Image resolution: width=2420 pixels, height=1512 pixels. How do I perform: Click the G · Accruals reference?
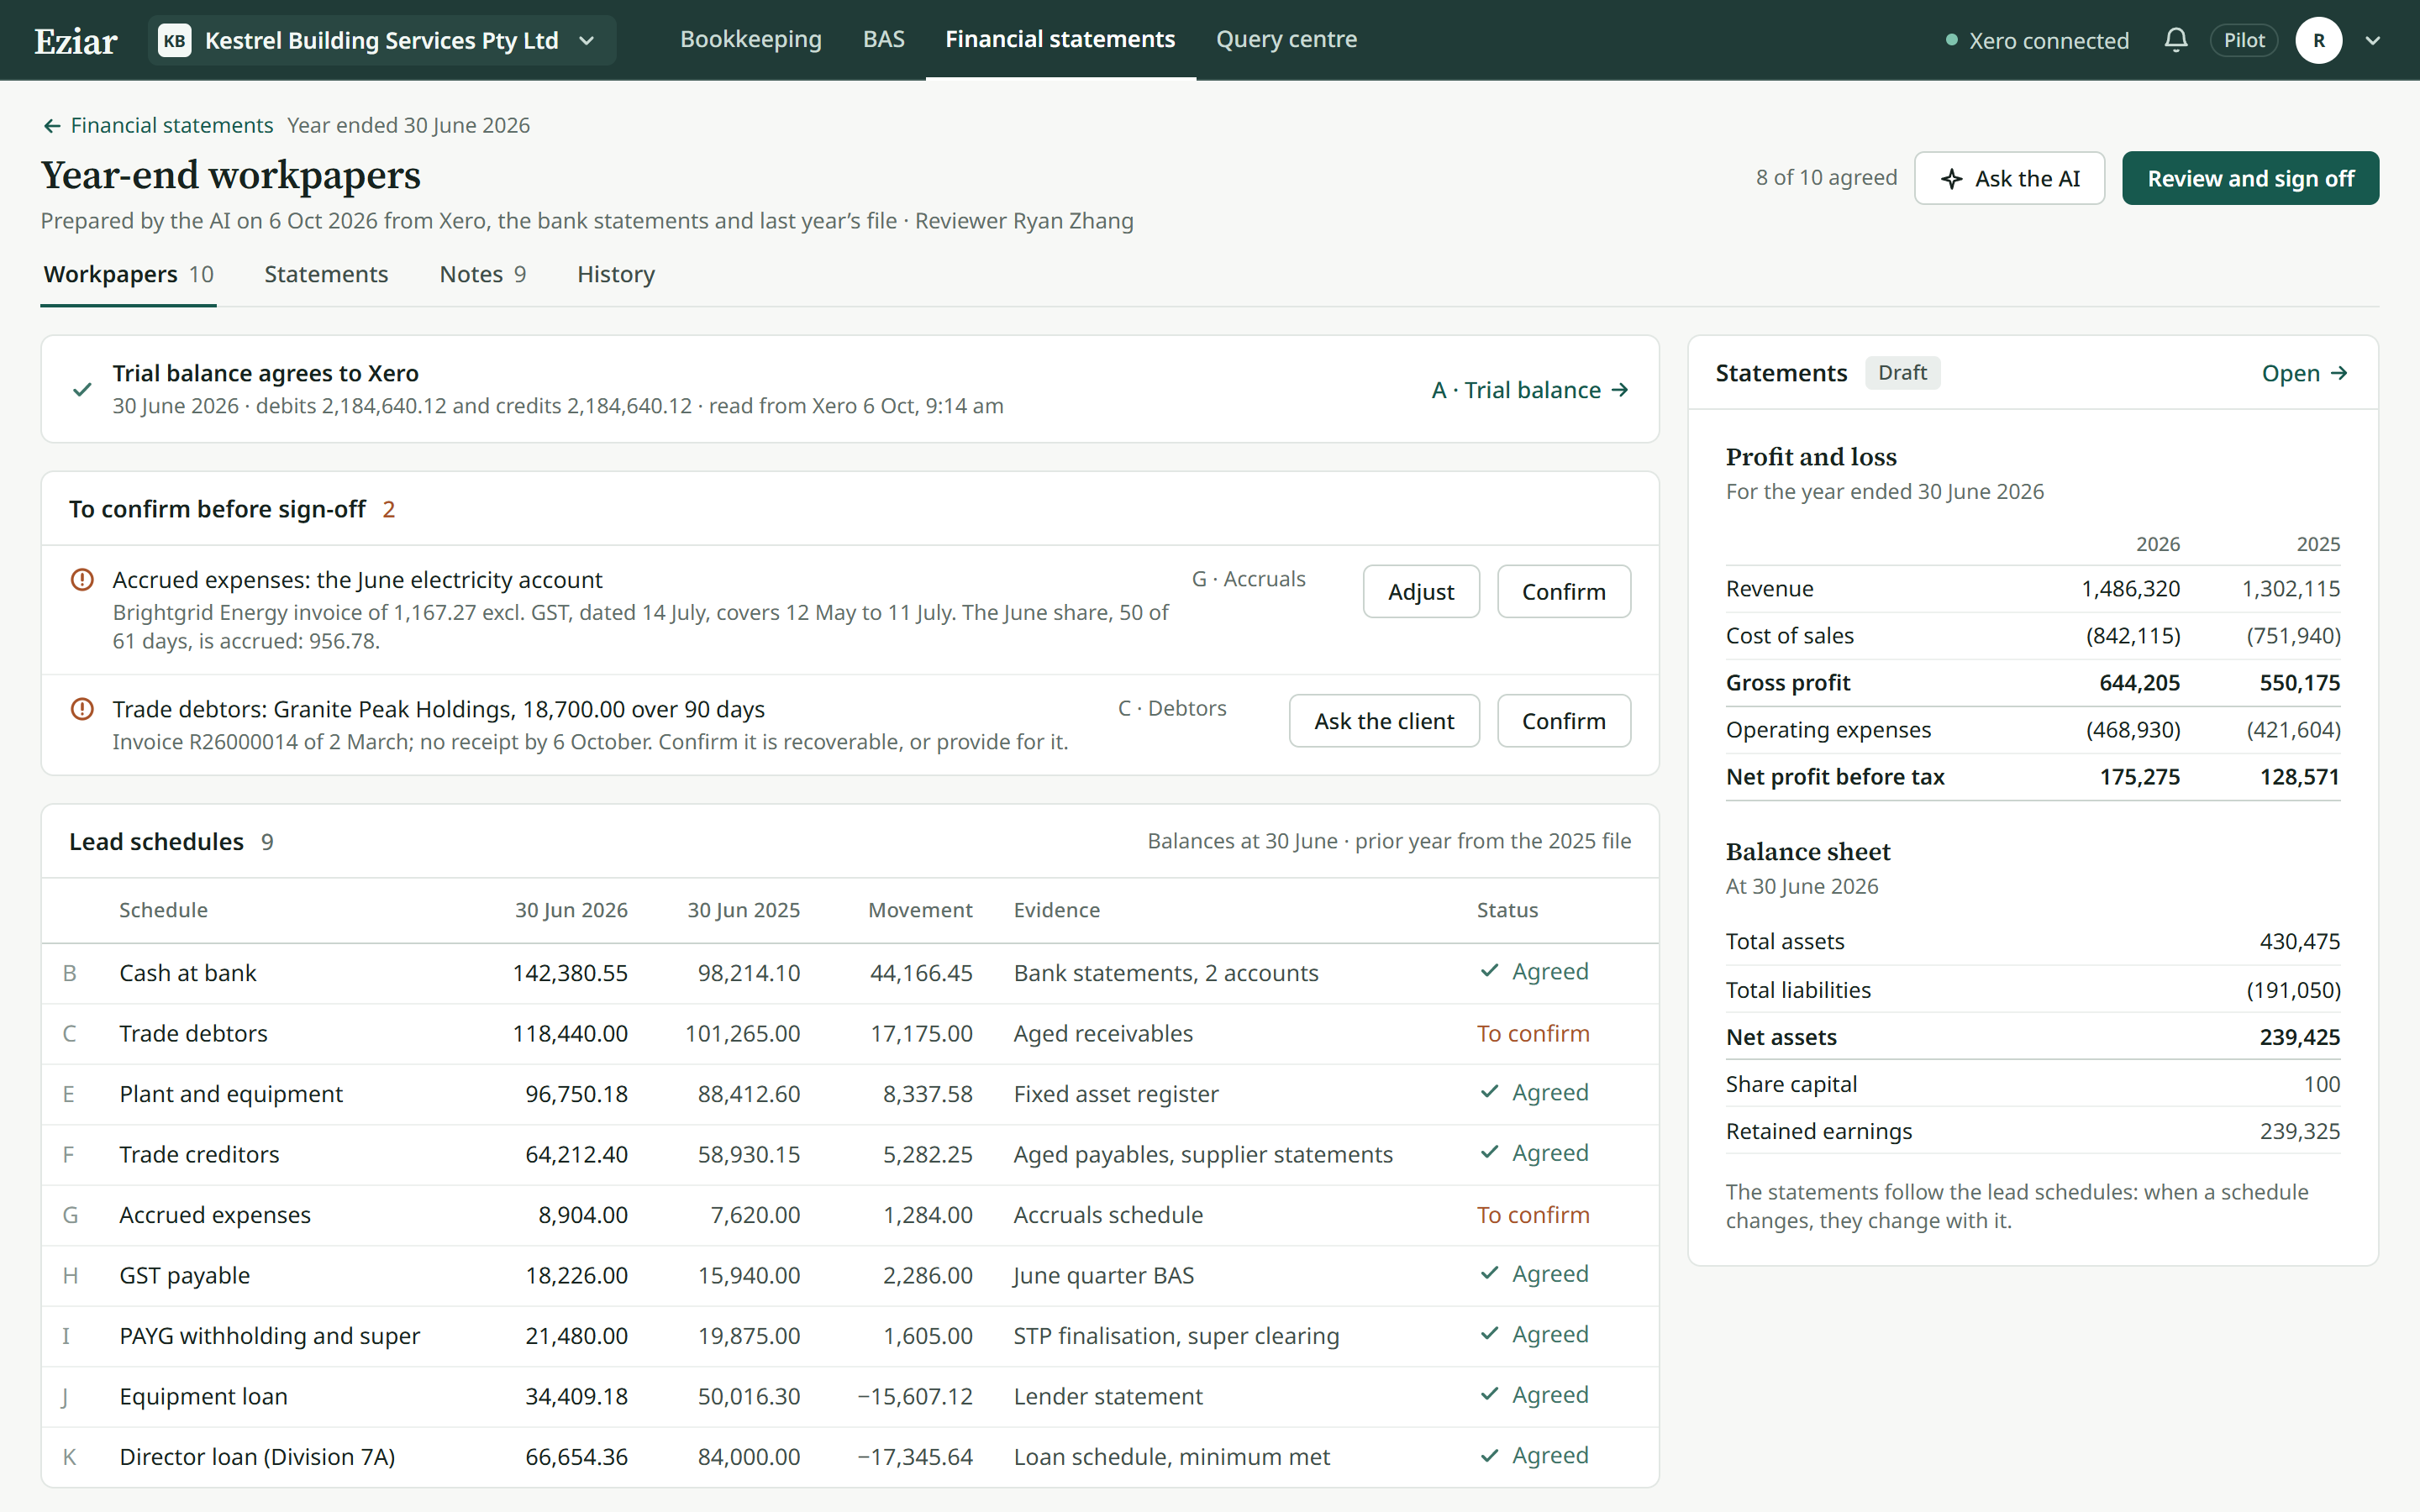(1248, 579)
